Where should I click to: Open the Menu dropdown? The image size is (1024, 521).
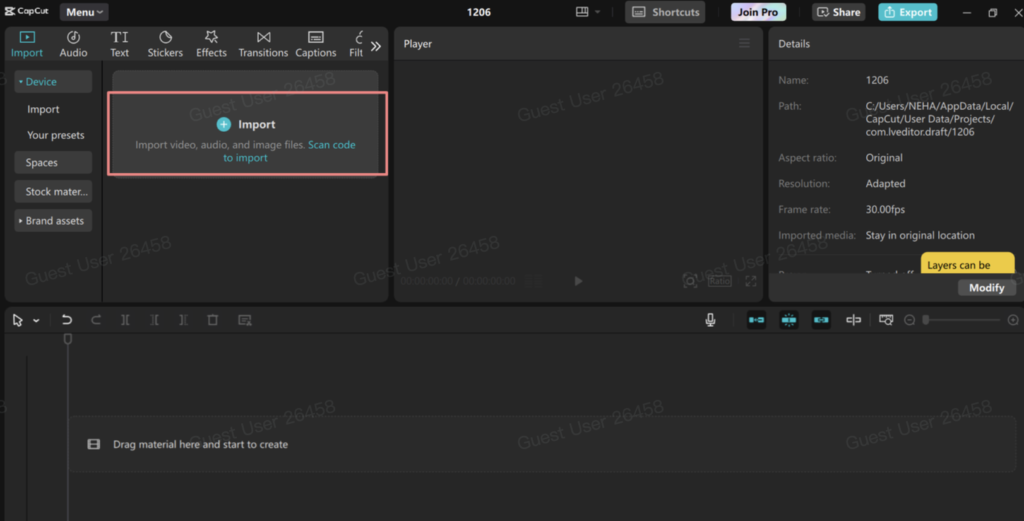[x=84, y=12]
